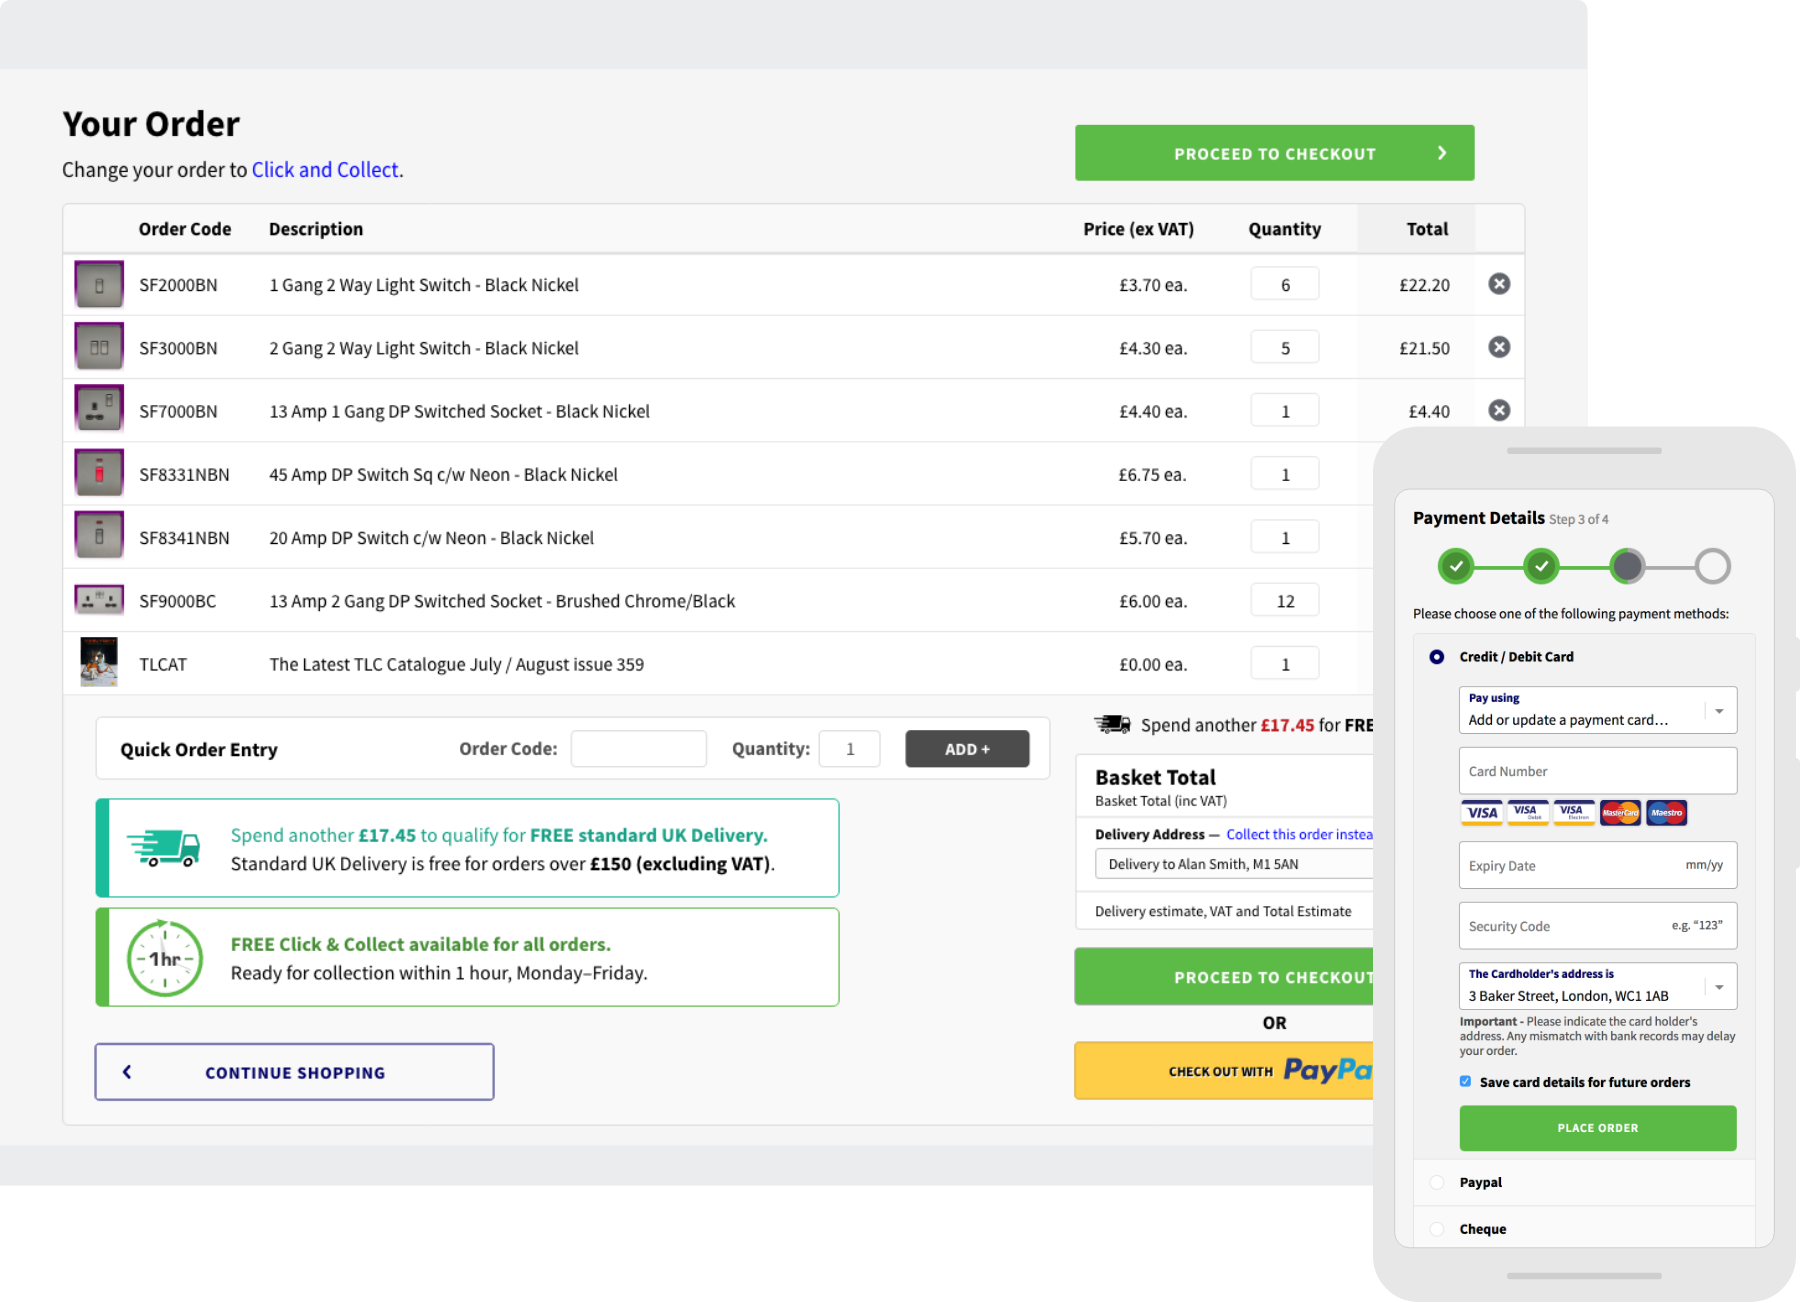Focus Quick Order Entry order code field
1800x1303 pixels.
[638, 749]
